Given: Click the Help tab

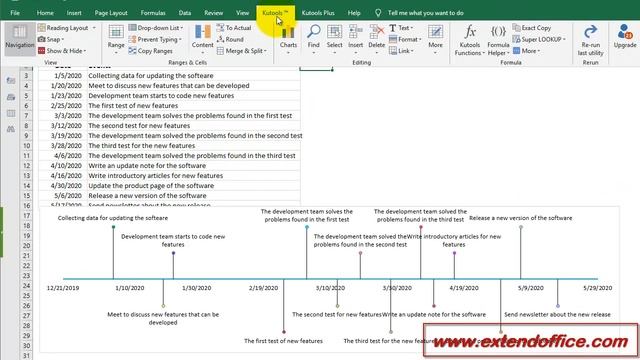Looking at the screenshot, I should [x=354, y=13].
